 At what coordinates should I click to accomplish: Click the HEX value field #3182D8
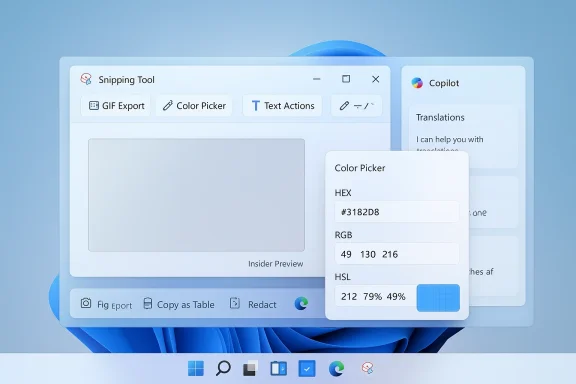click(397, 212)
